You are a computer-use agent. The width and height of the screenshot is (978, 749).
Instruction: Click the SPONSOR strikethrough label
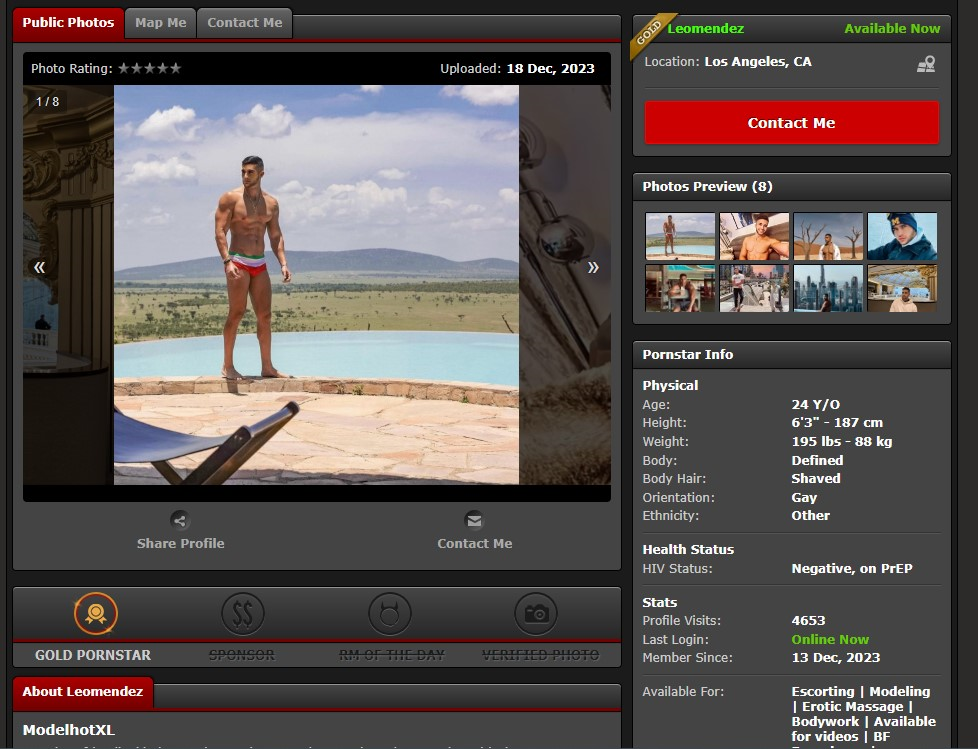coord(241,655)
